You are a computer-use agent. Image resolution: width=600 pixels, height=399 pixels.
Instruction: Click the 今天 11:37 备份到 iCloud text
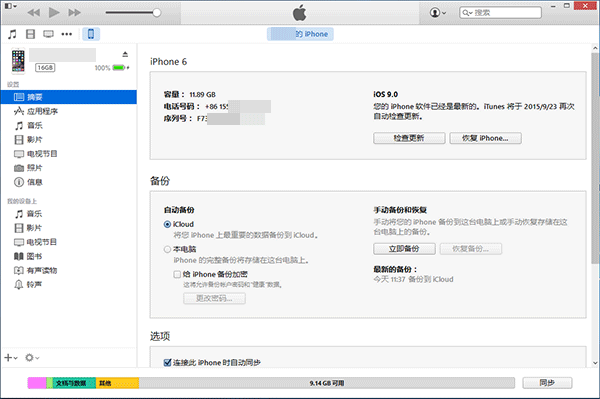point(413,279)
